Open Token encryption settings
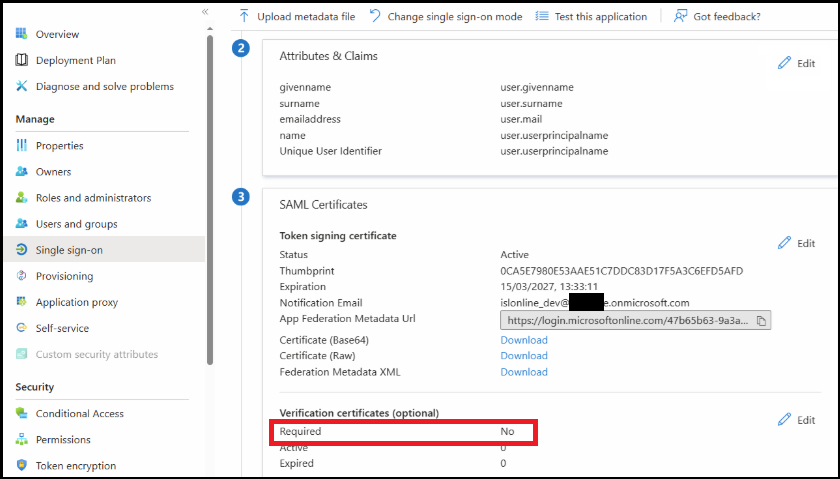This screenshot has height=479, width=840. (76, 466)
